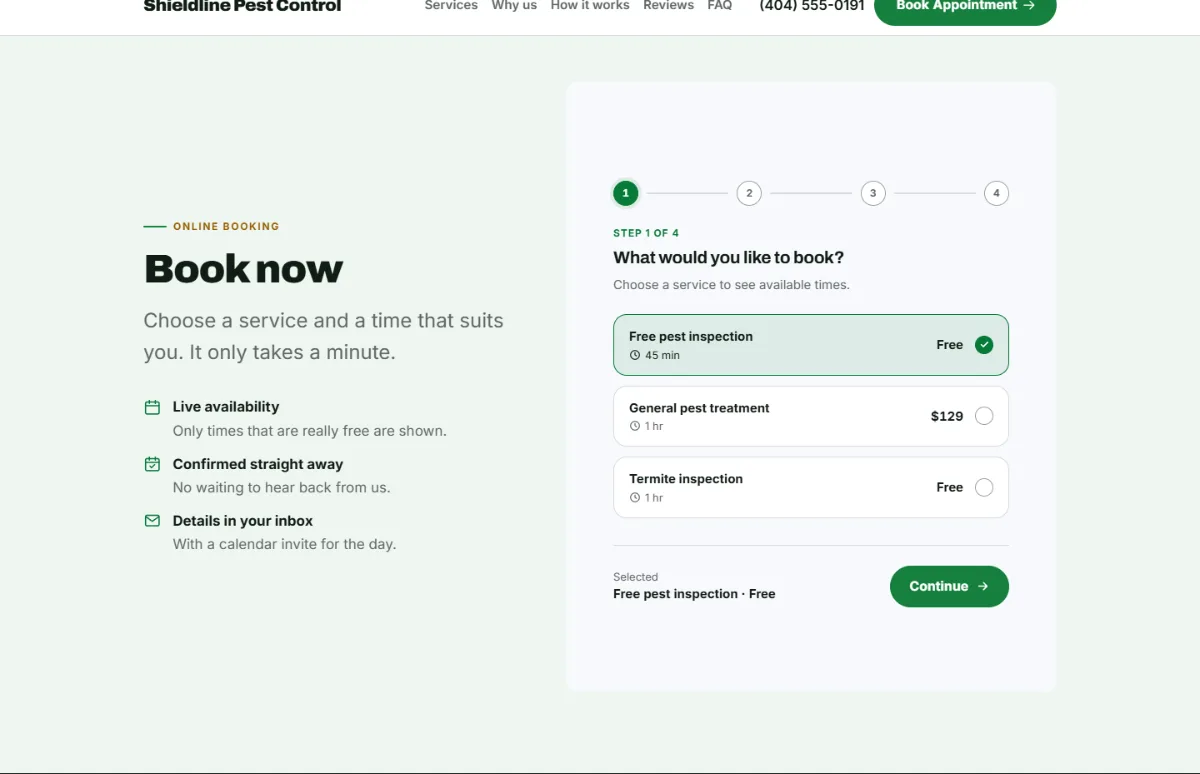Click 1 hr duration under Termite inspection
This screenshot has height=774, width=1200.
pyautogui.click(x=654, y=497)
